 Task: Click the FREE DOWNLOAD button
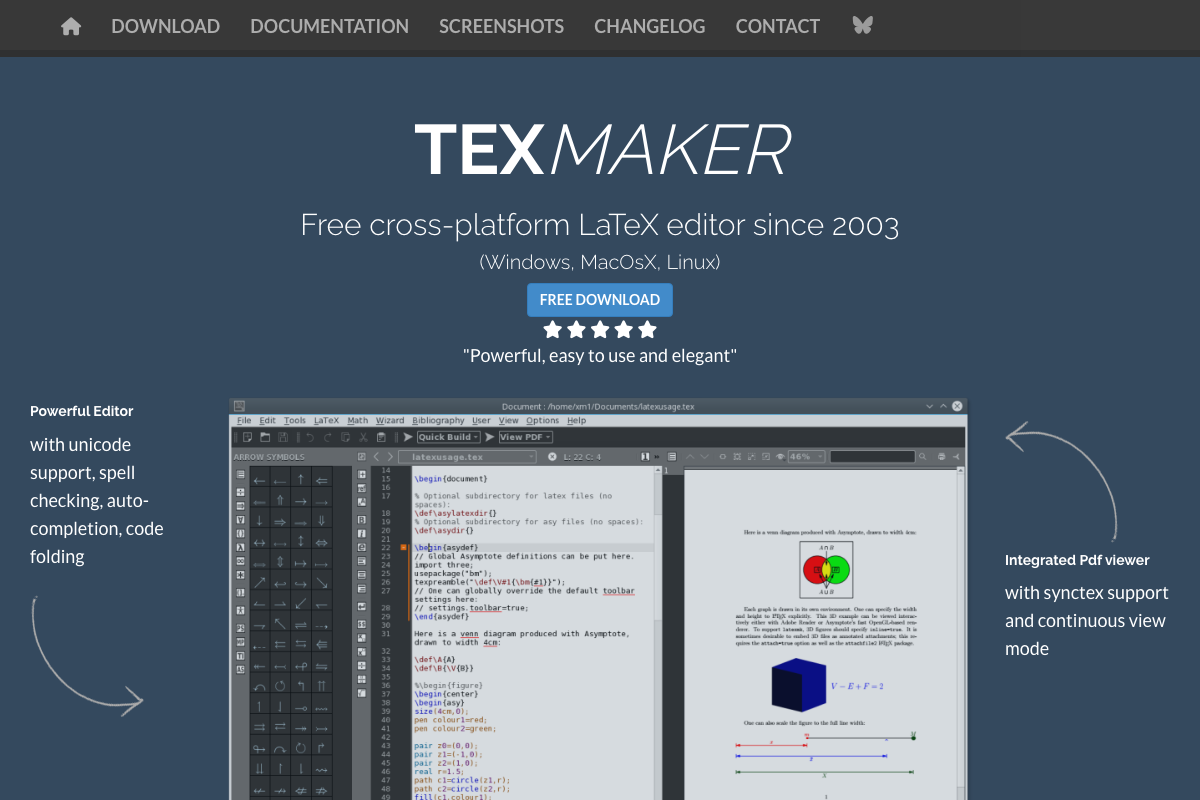coord(600,300)
